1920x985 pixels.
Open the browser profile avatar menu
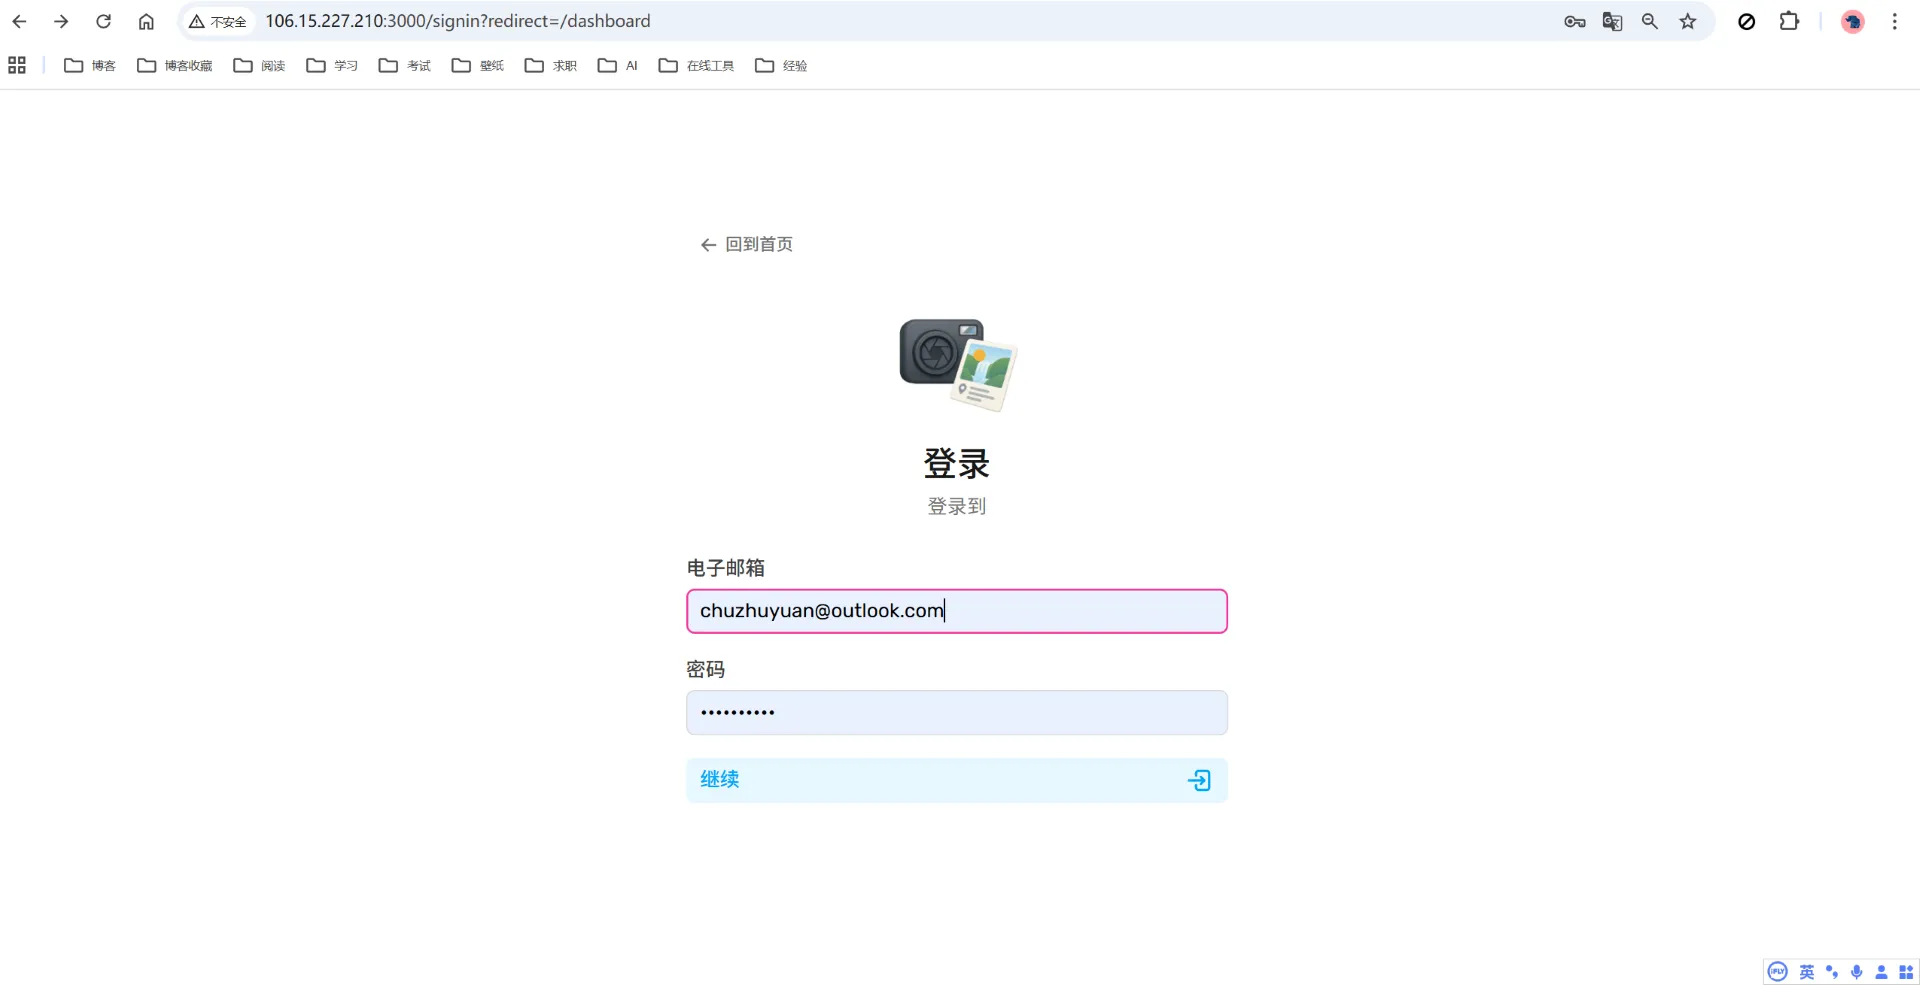pos(1853,21)
